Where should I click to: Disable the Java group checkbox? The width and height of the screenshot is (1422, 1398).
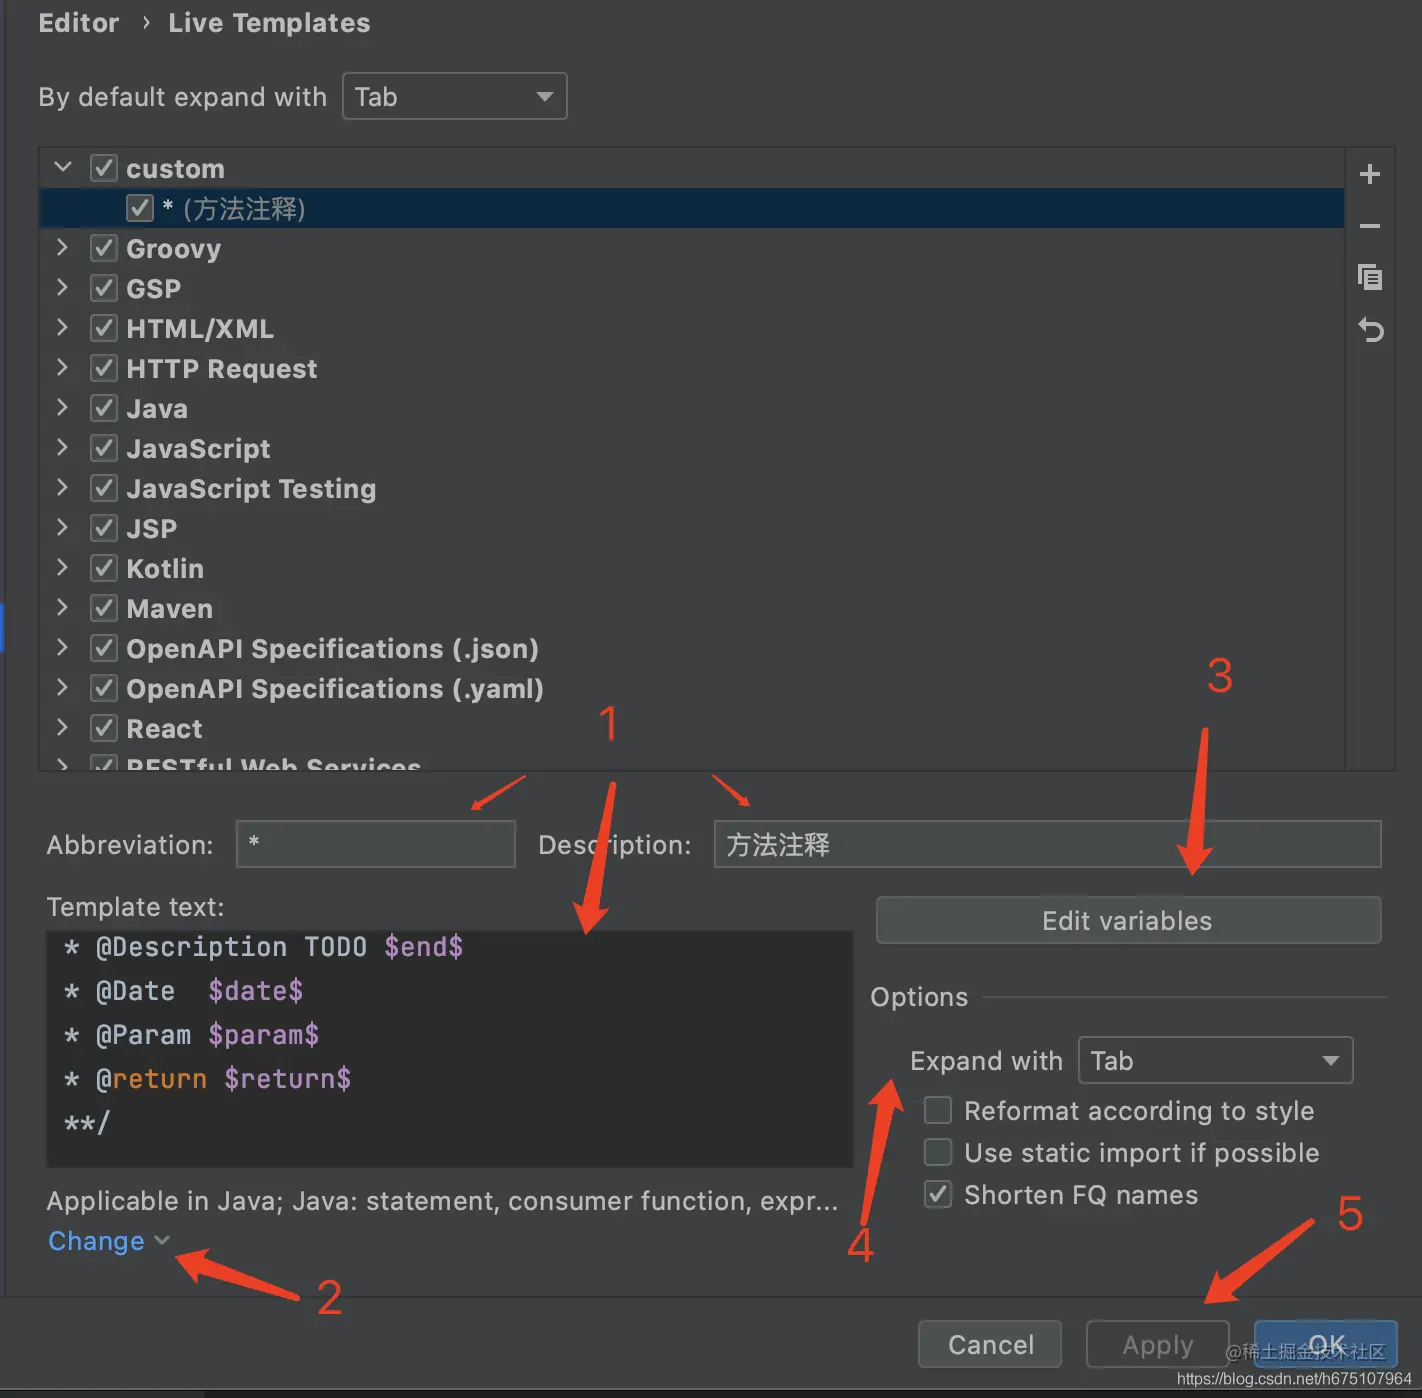(x=104, y=408)
